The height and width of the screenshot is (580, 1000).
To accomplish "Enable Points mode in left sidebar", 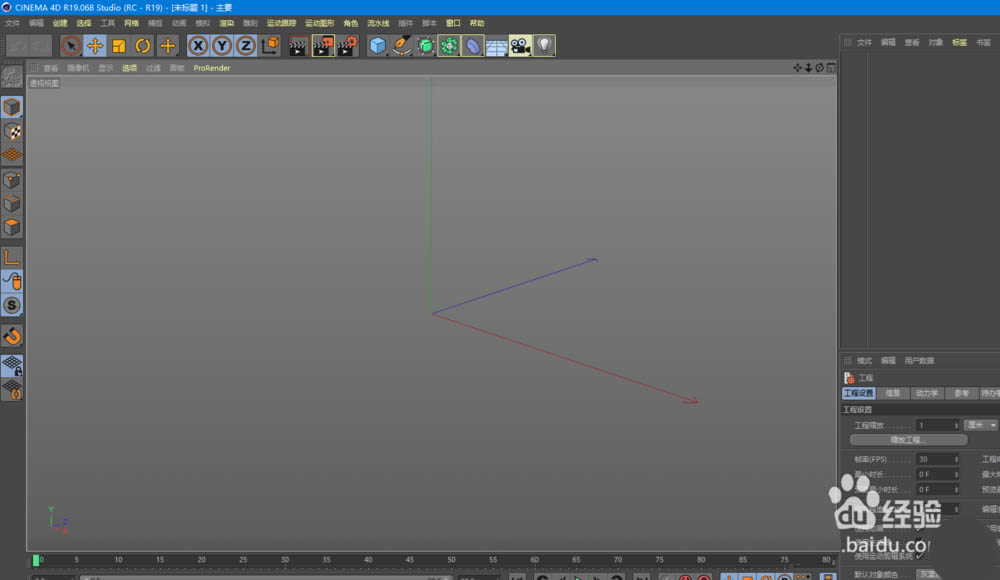I will click(12, 180).
